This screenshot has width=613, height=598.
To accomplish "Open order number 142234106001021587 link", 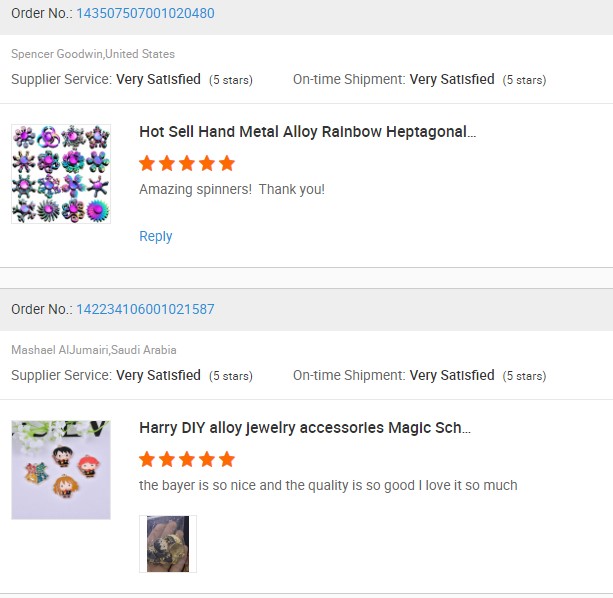I will coord(145,309).
